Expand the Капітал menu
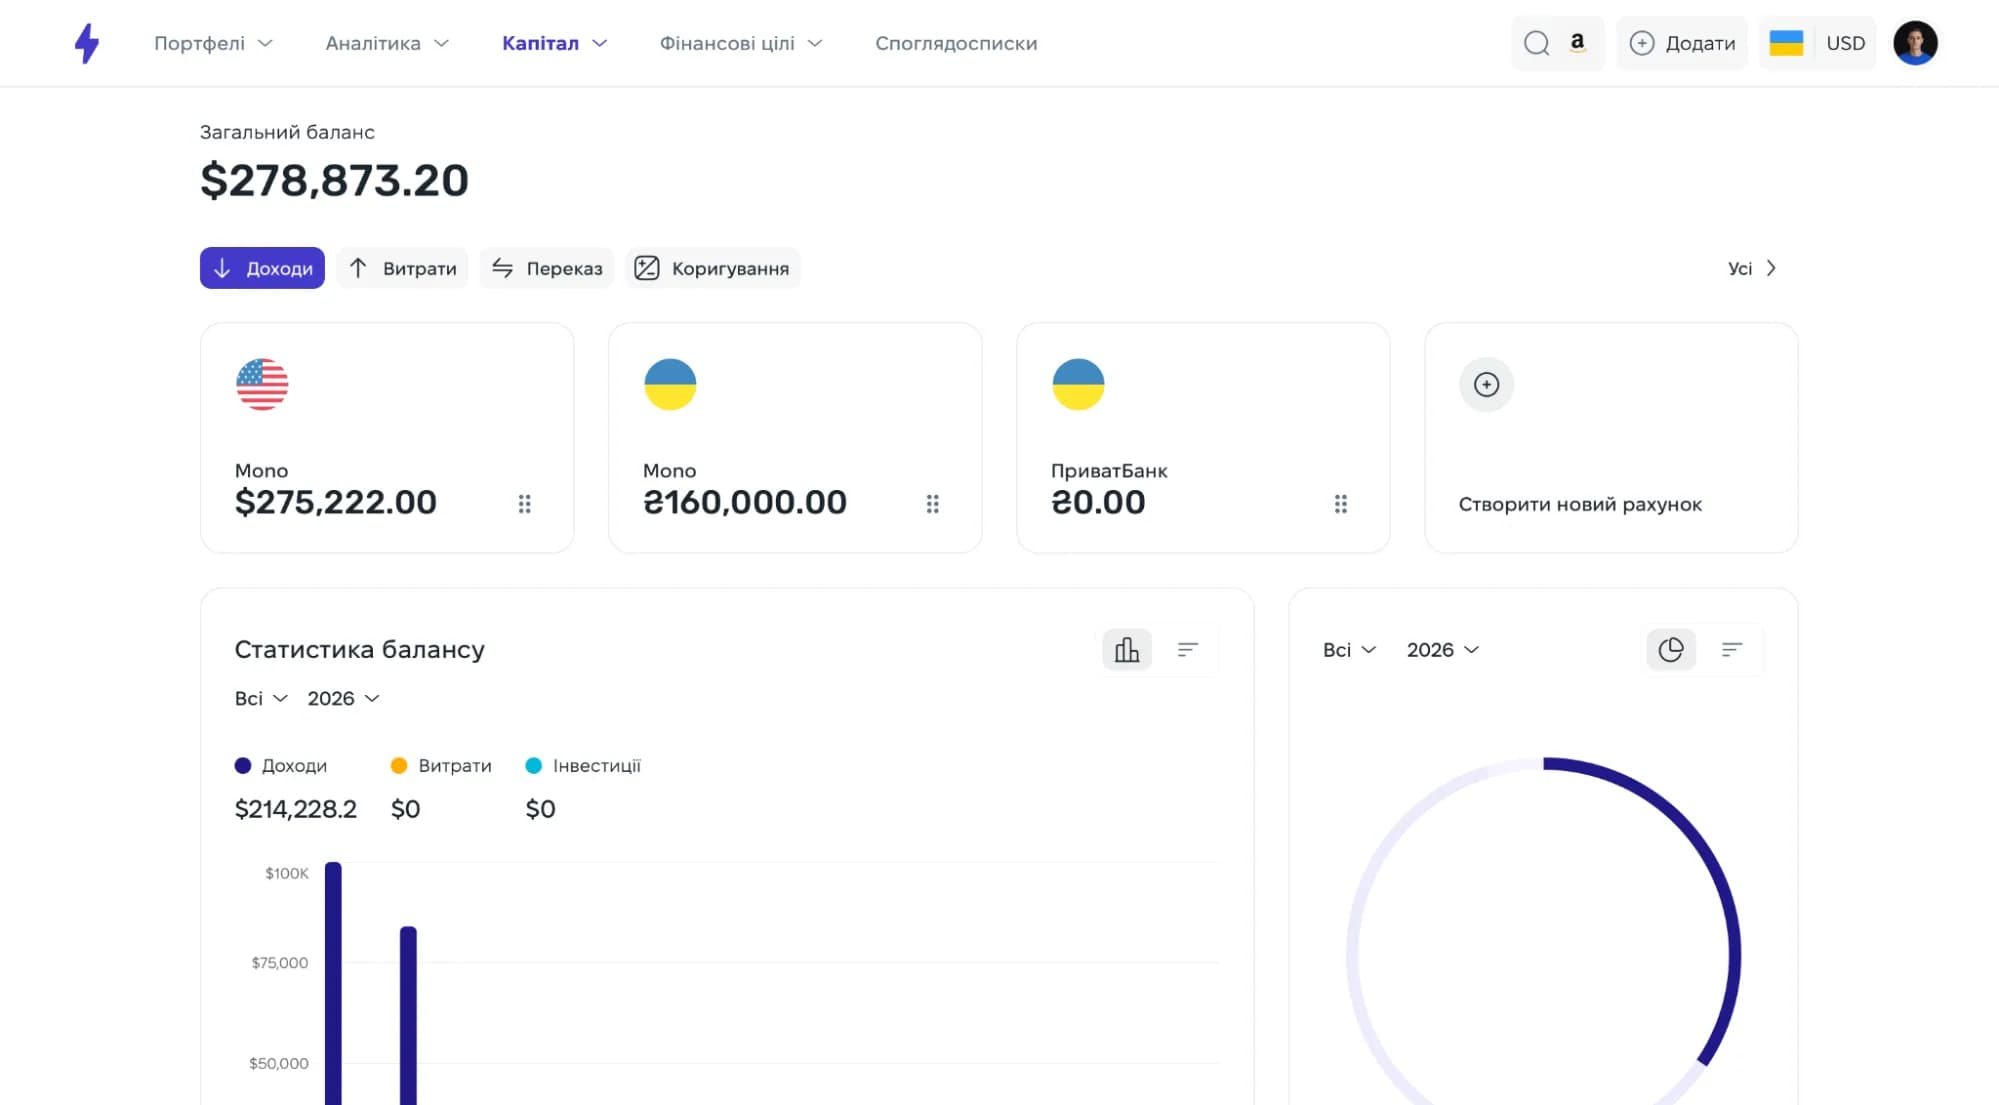1999x1105 pixels. [555, 43]
